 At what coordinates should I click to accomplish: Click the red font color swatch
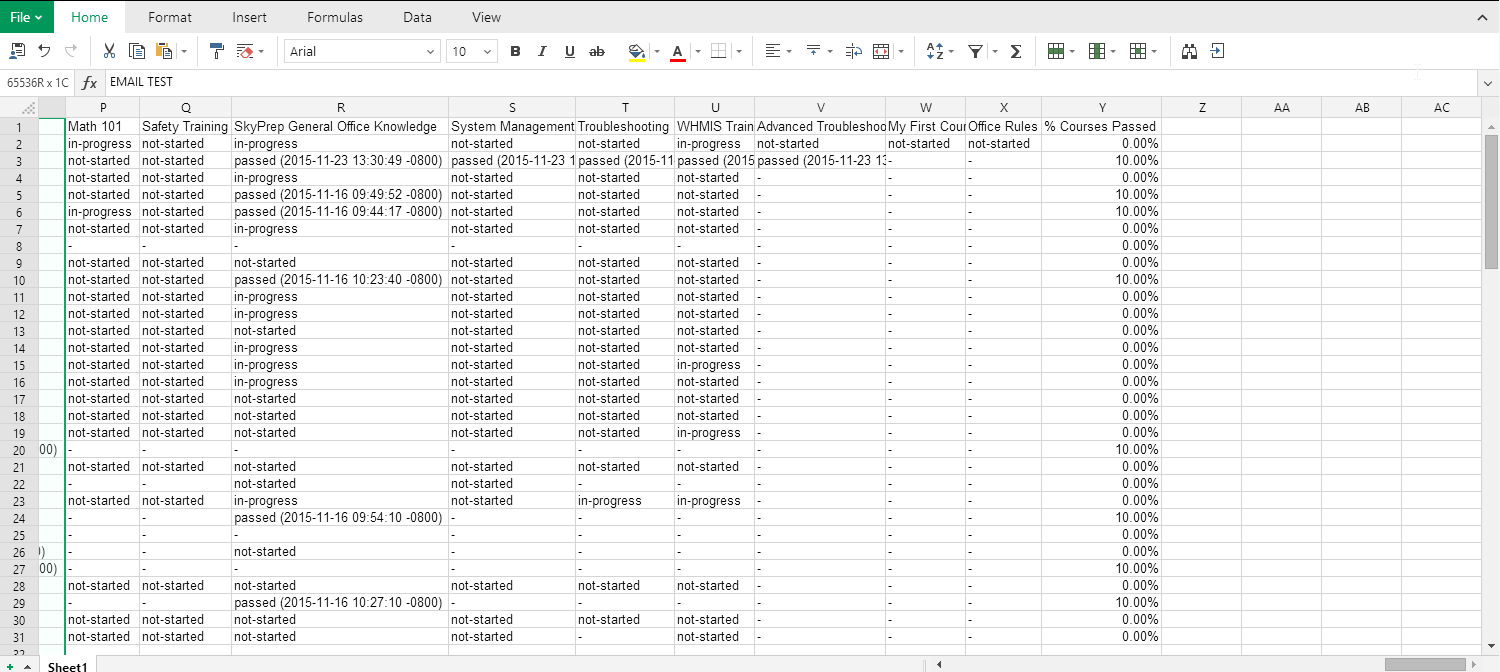pyautogui.click(x=677, y=51)
